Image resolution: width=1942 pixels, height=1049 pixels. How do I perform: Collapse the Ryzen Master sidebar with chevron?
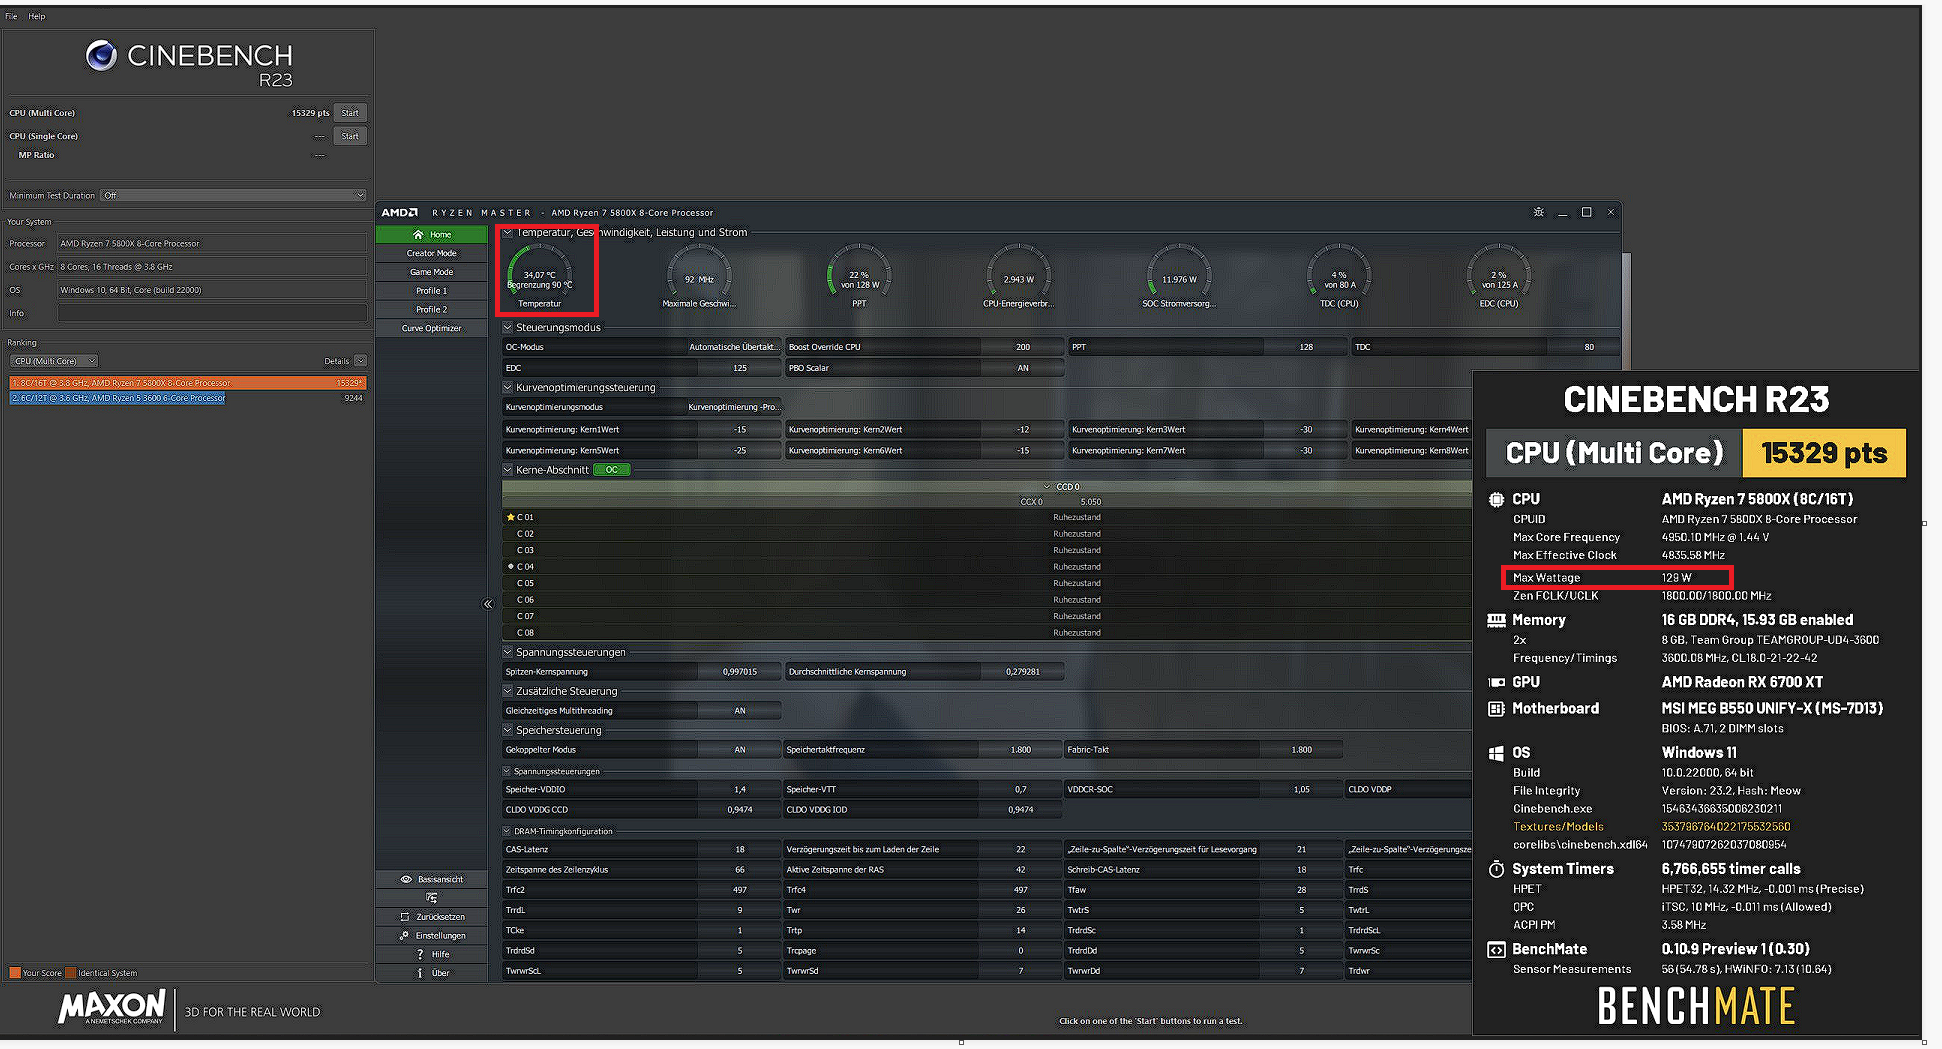point(488,604)
